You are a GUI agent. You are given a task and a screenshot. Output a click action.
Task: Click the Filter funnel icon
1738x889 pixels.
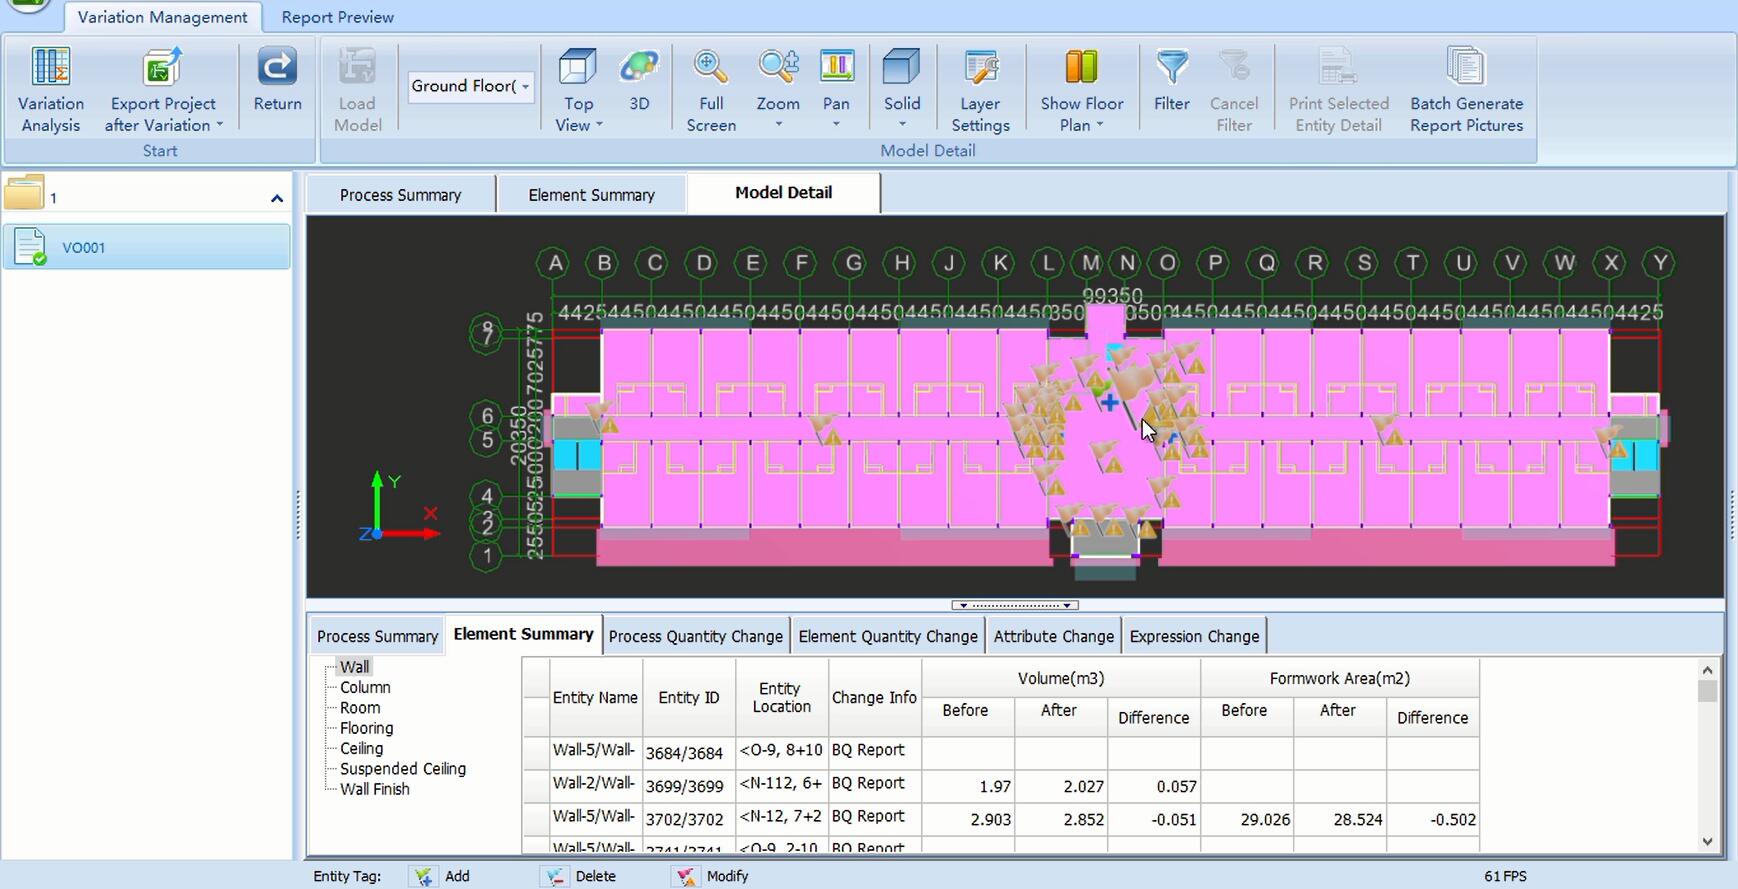(x=1171, y=68)
